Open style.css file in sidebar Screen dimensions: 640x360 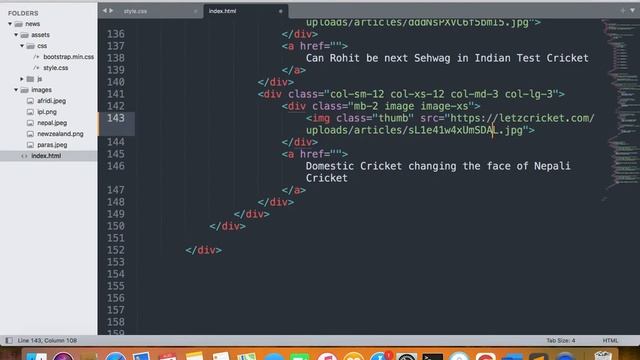click(x=56, y=68)
